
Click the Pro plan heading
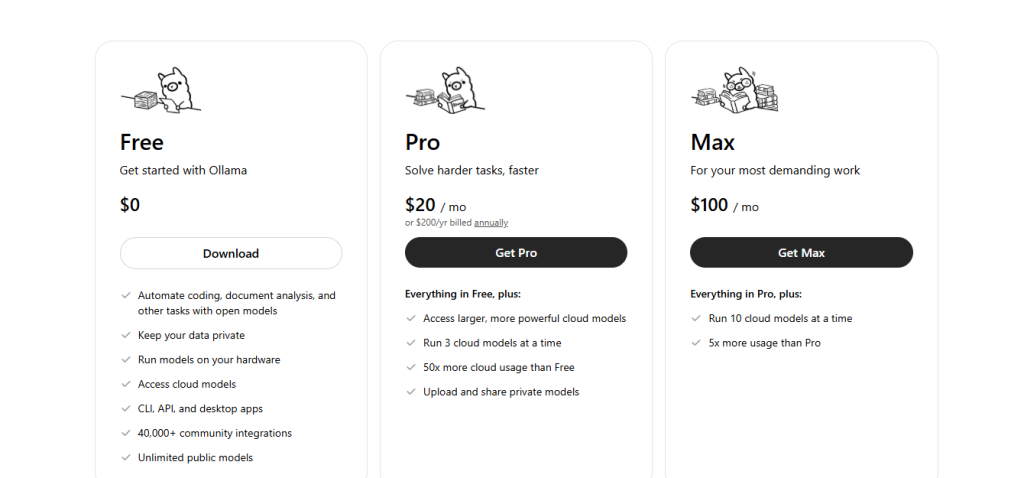pos(423,142)
